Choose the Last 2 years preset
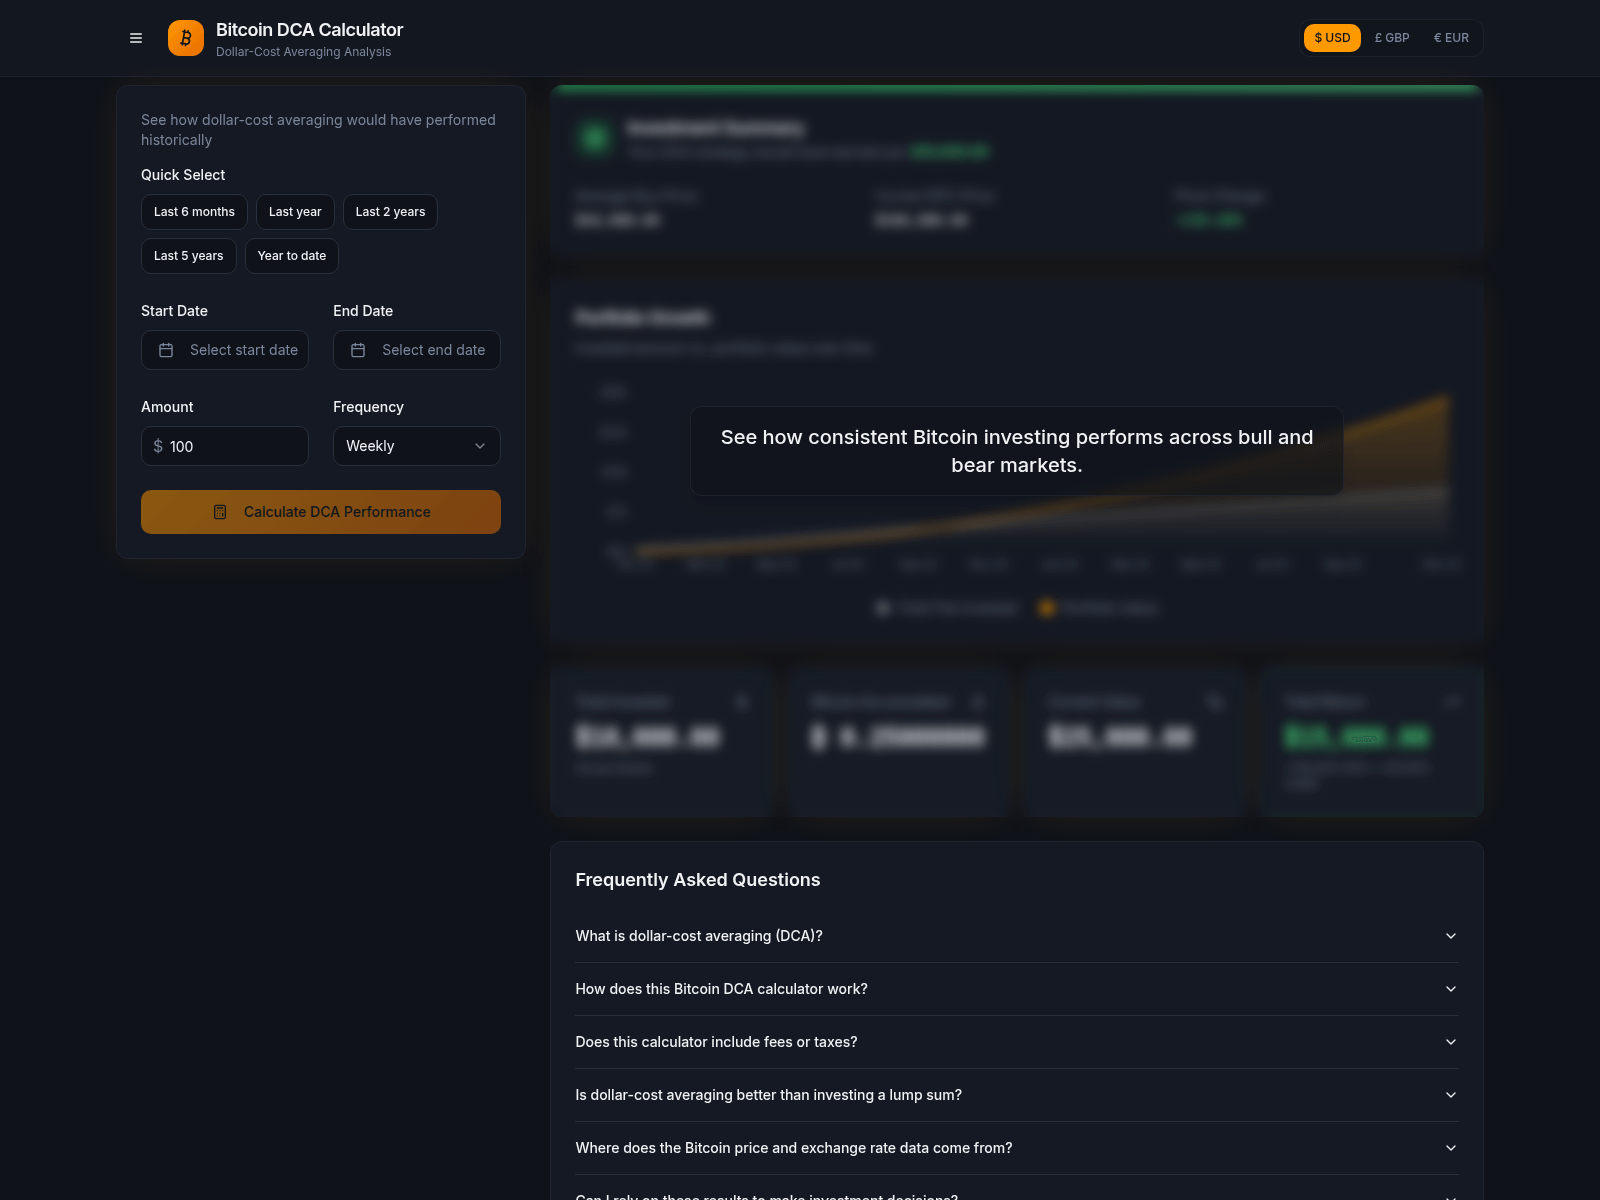Viewport: 1600px width, 1200px height. (390, 212)
